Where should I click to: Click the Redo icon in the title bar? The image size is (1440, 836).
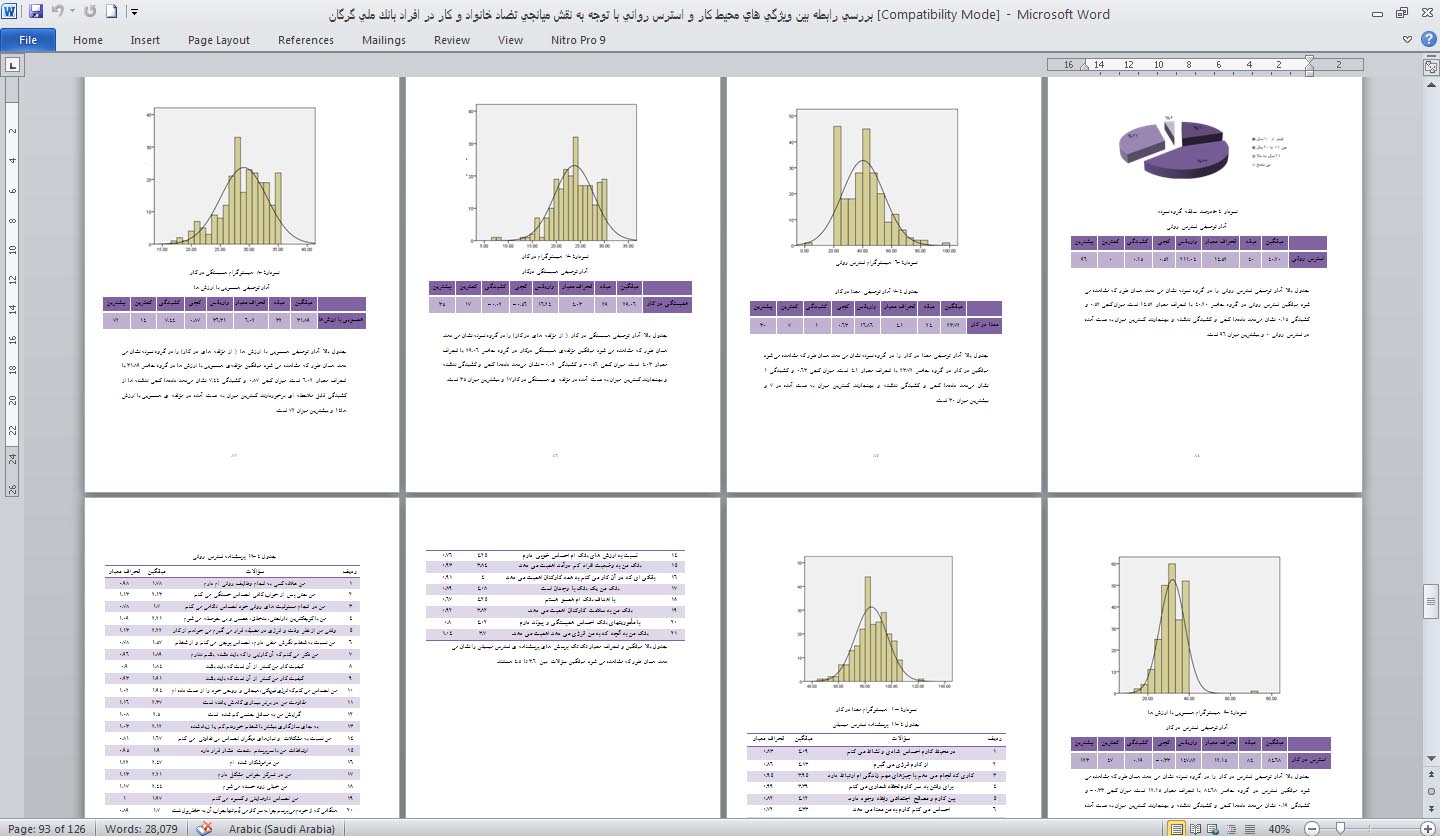(x=92, y=14)
